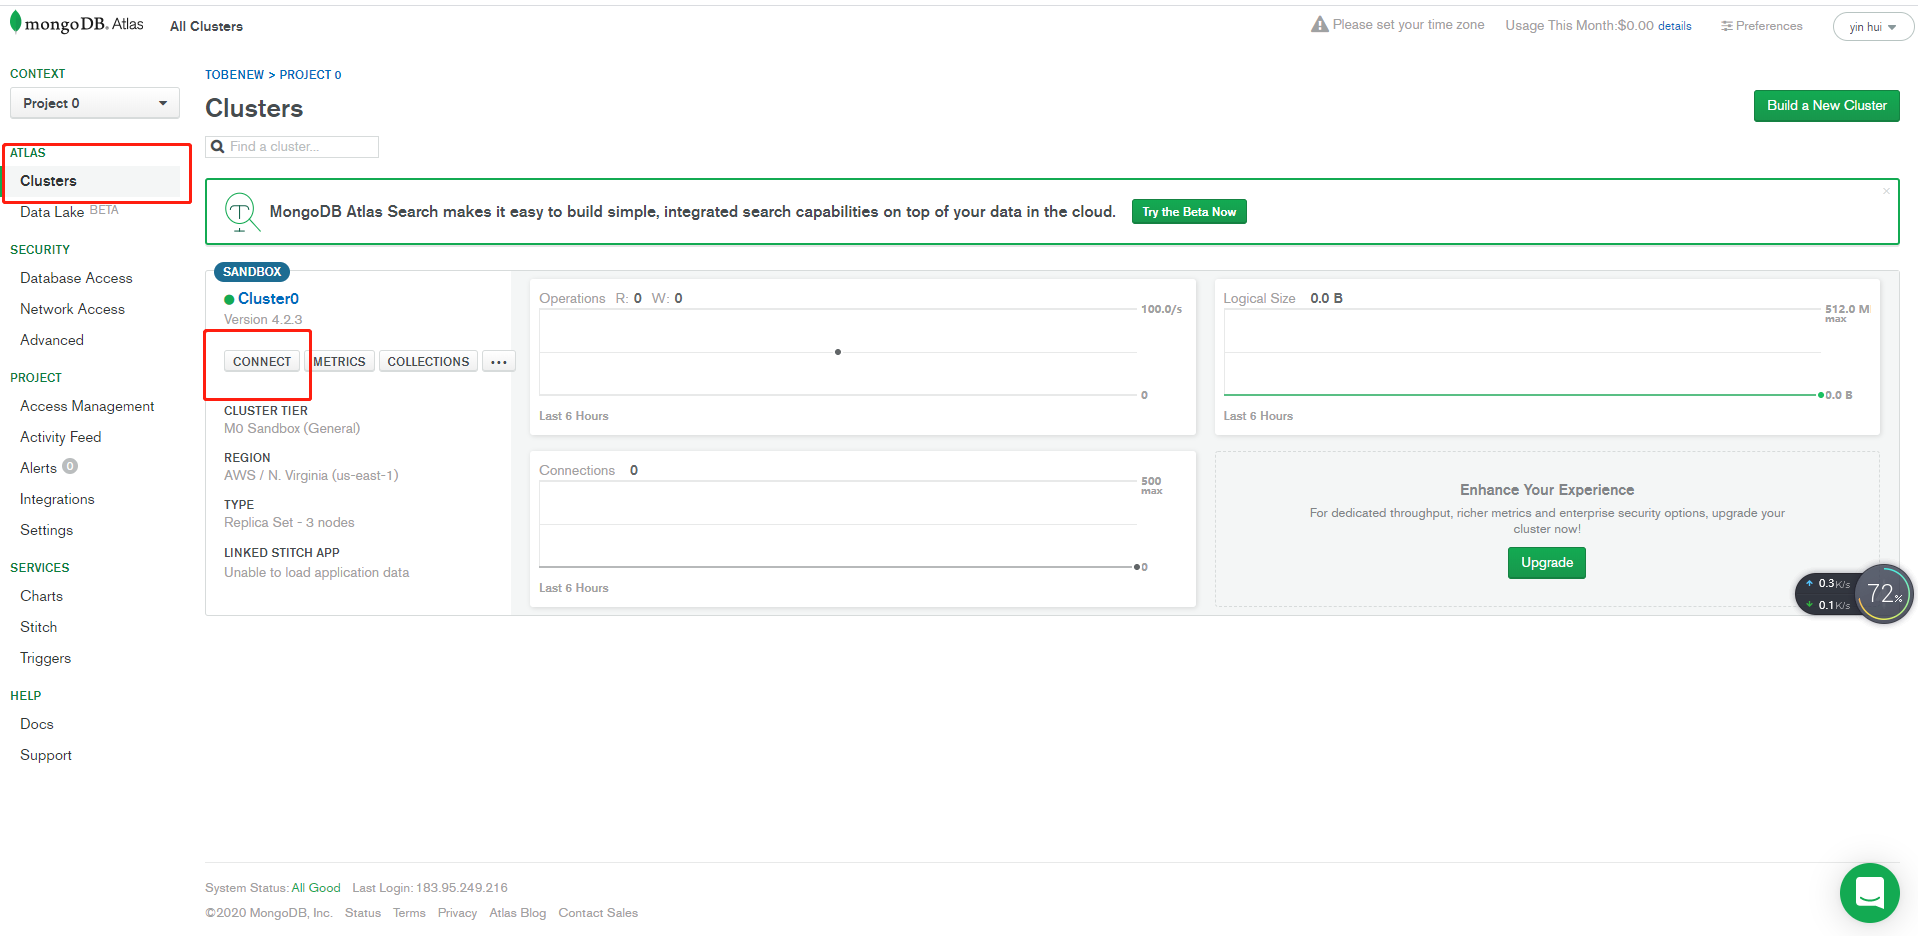1918x936 pixels.
Task: Open Data Lake in the sidebar
Action: point(52,212)
